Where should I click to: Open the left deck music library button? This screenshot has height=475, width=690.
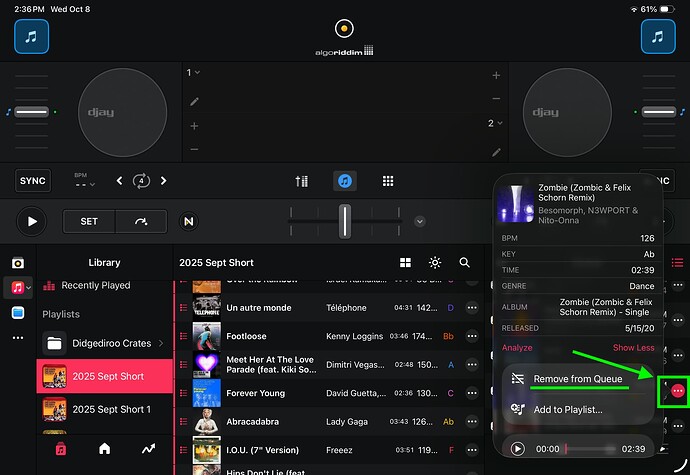(33, 37)
